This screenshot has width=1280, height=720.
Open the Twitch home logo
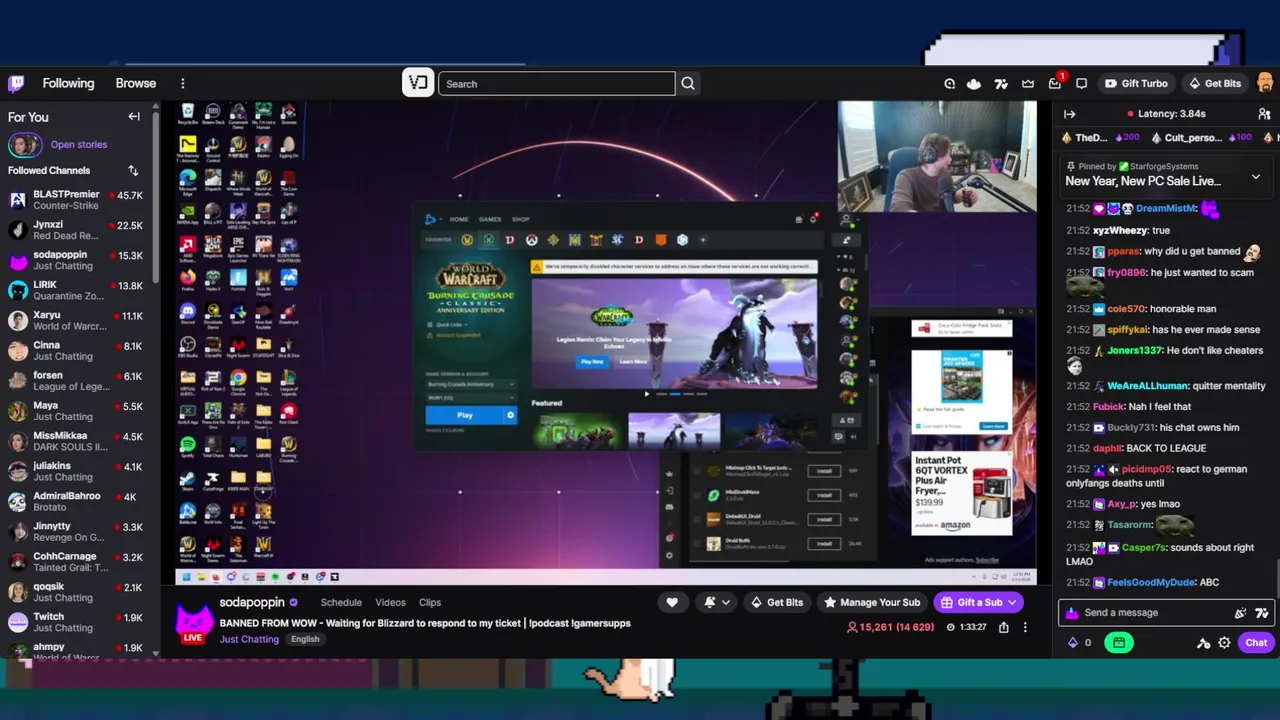[16, 84]
